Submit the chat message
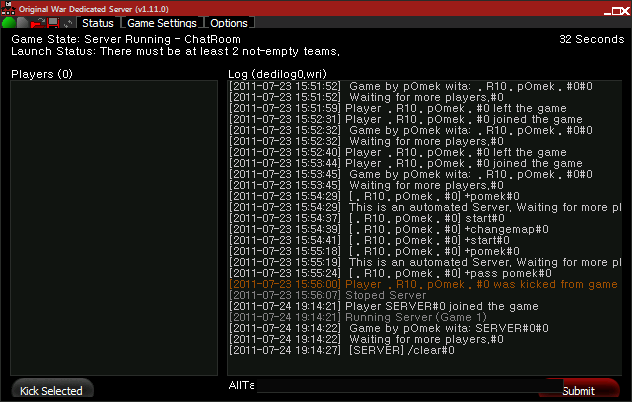The height and width of the screenshot is (402, 632). (x=581, y=390)
